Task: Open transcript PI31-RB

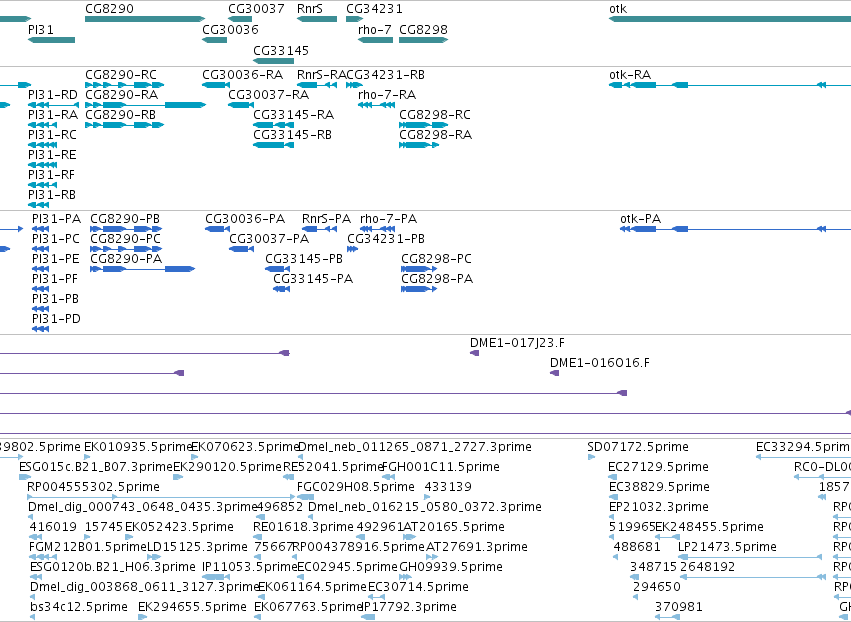Action: [x=39, y=205]
